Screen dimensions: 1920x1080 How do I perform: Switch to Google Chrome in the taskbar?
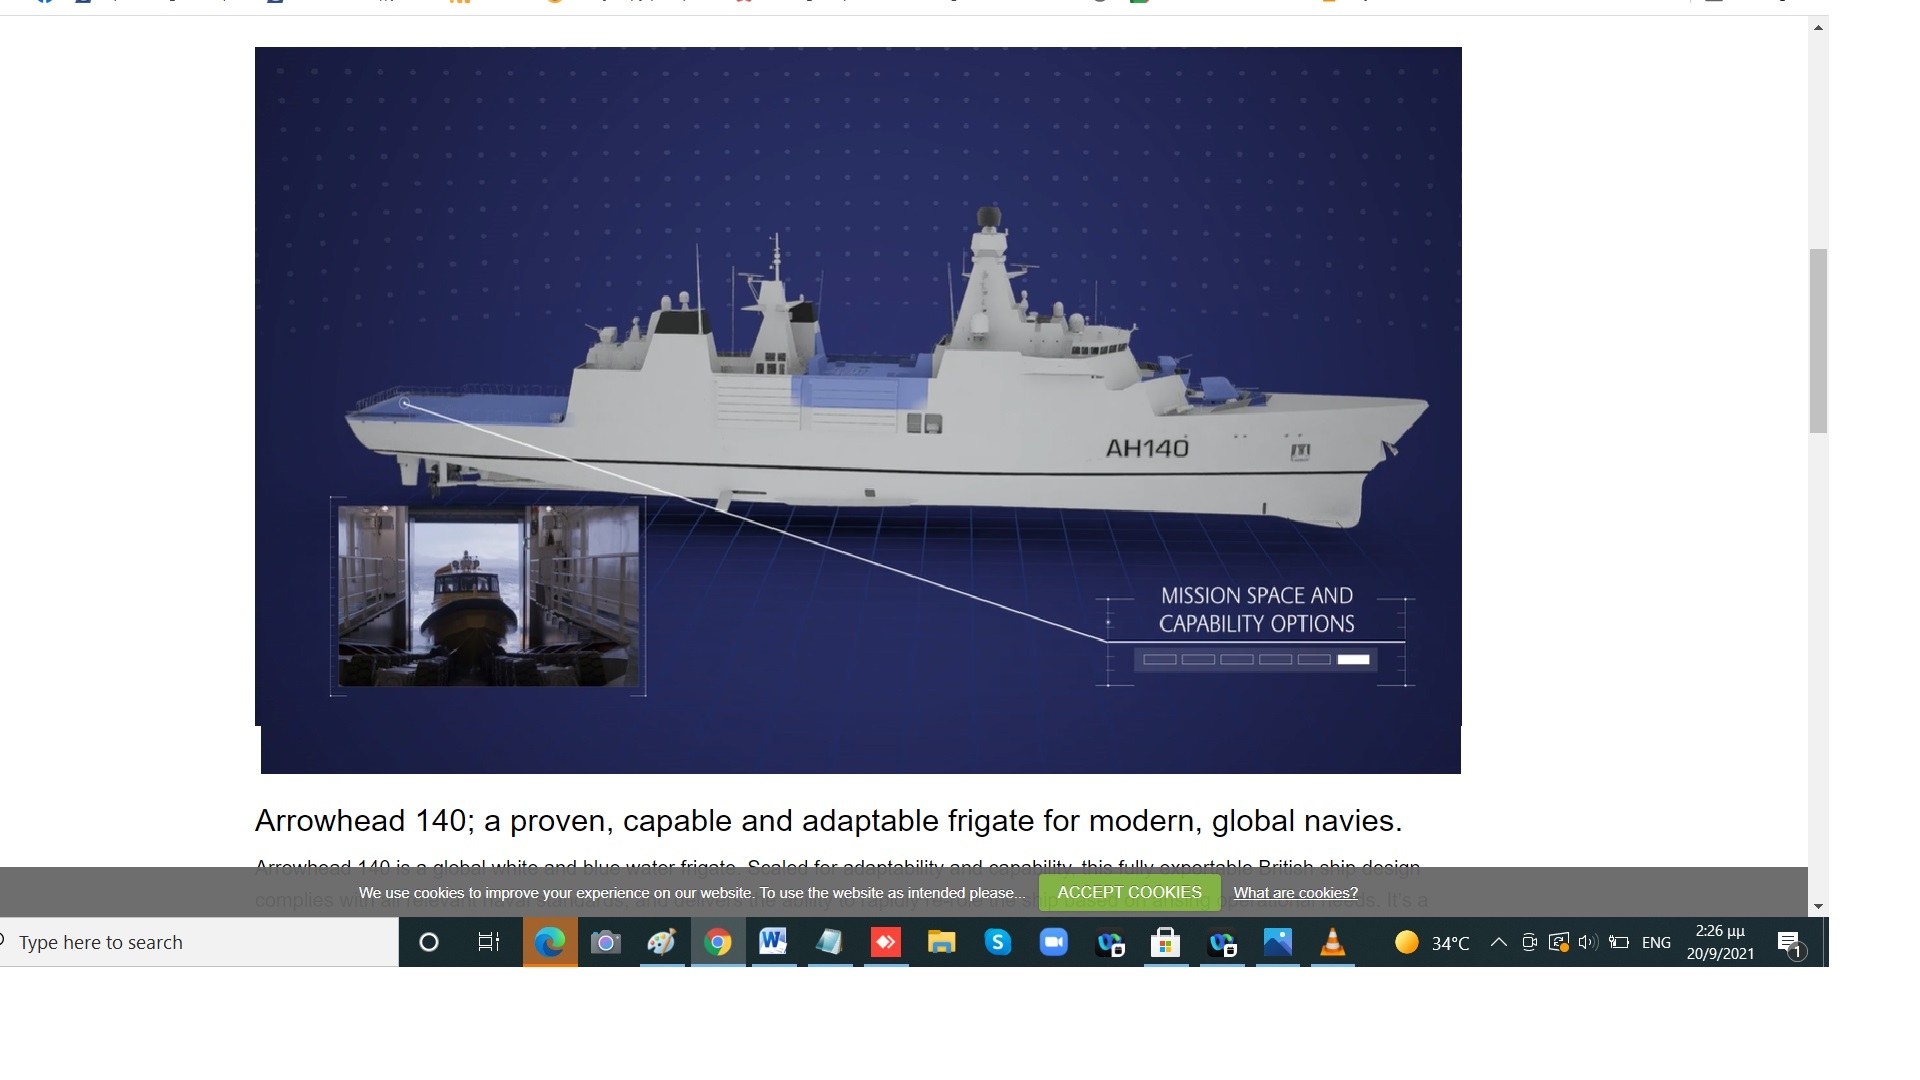(x=717, y=942)
